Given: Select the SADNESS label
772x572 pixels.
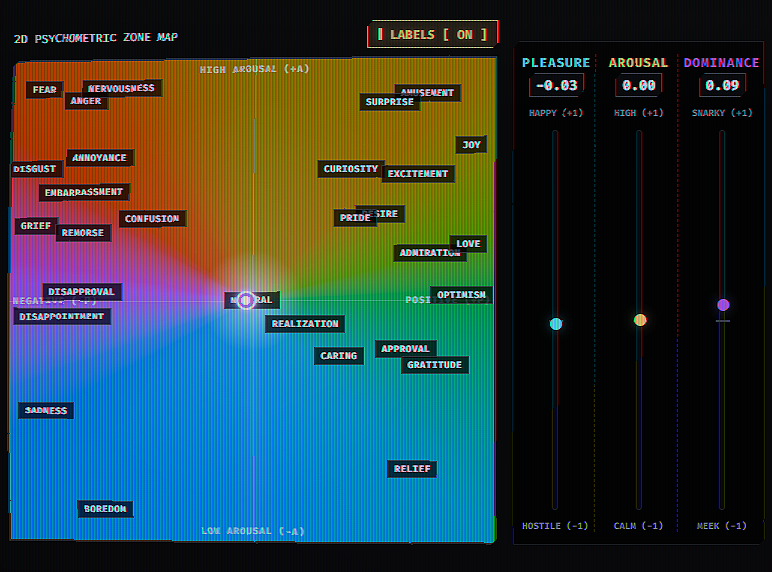Looking at the screenshot, I should pos(46,411).
